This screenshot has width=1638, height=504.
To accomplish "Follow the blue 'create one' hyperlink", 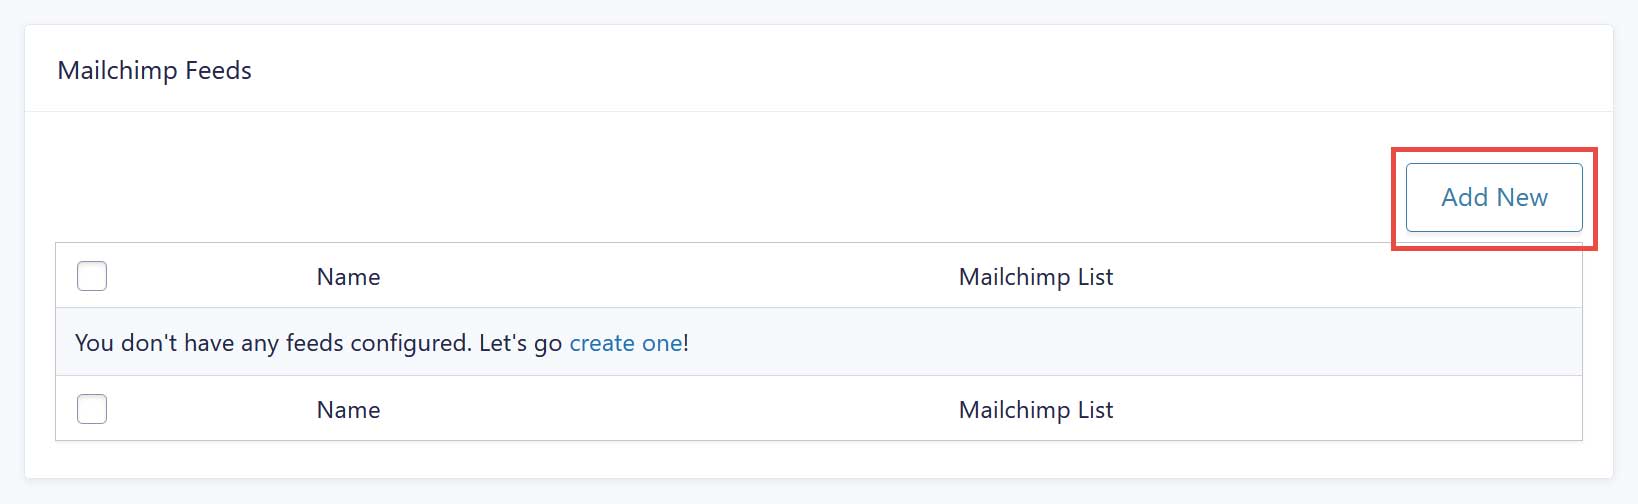I will tap(626, 343).
